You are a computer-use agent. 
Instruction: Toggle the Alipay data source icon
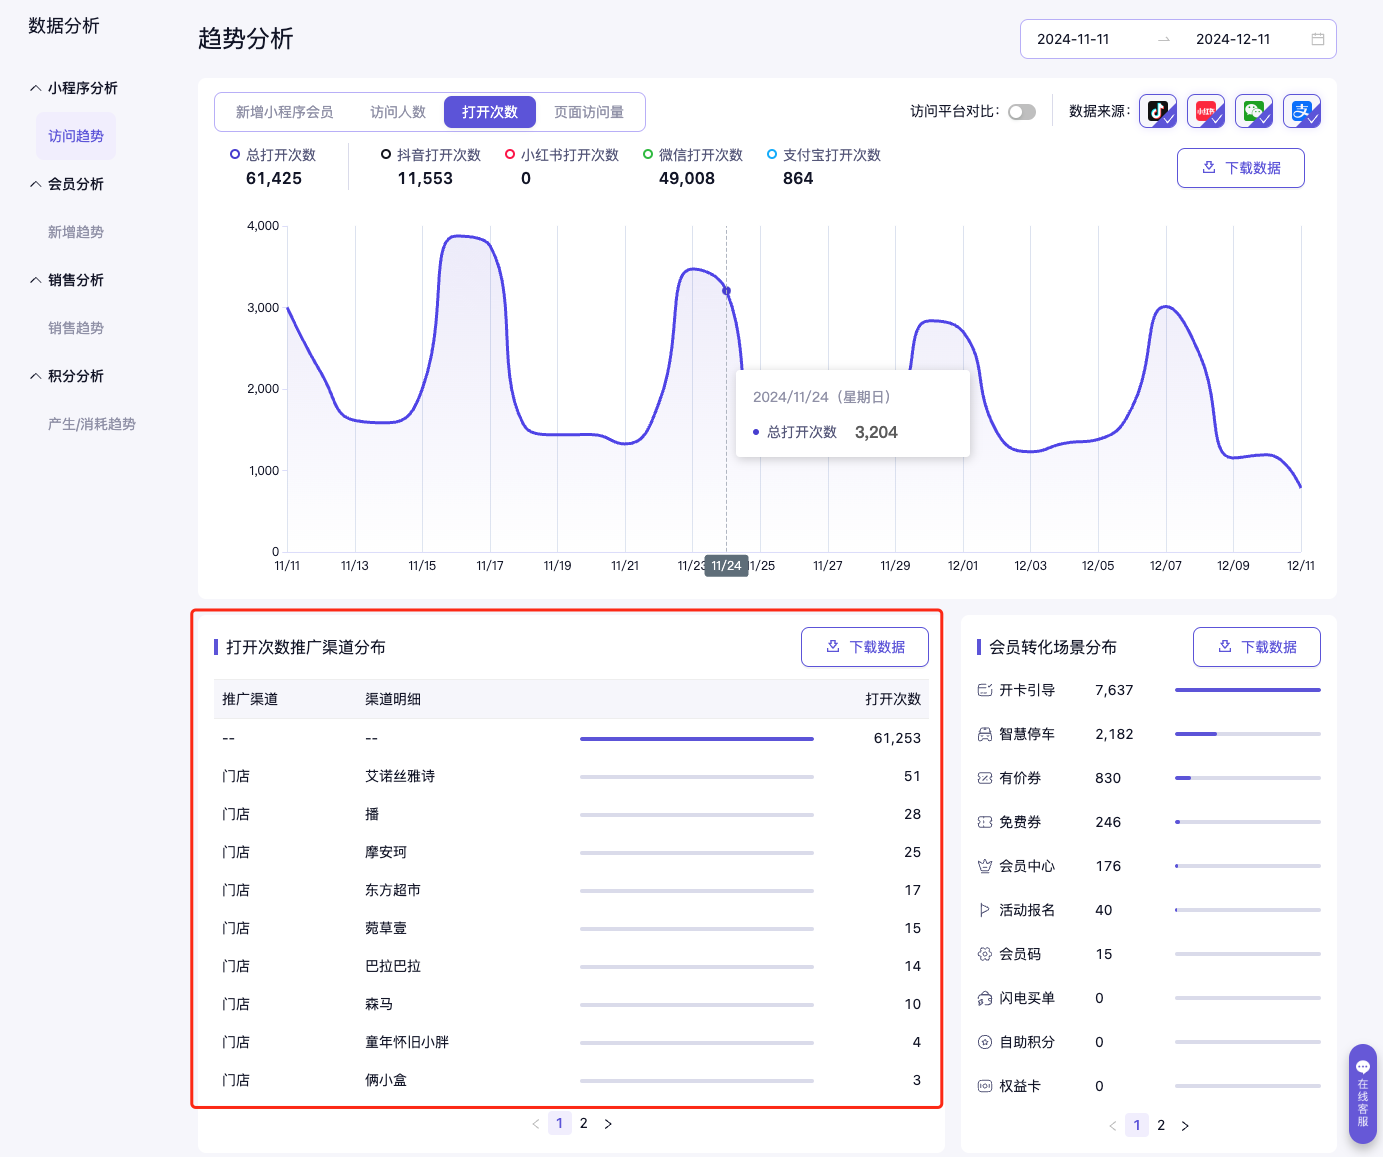pyautogui.click(x=1302, y=111)
